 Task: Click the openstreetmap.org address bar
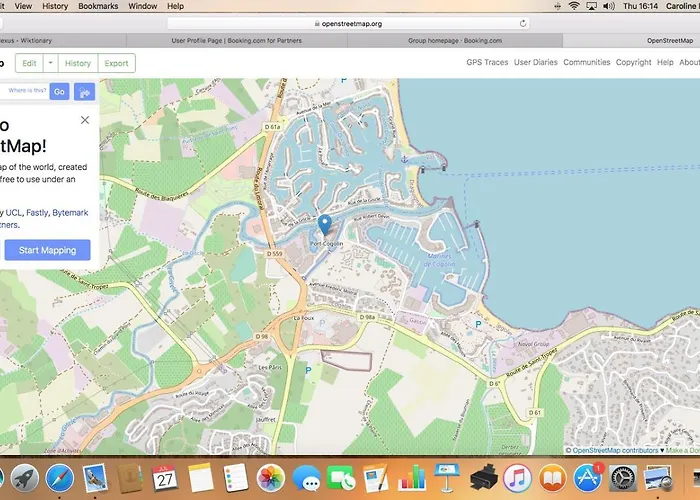point(348,24)
